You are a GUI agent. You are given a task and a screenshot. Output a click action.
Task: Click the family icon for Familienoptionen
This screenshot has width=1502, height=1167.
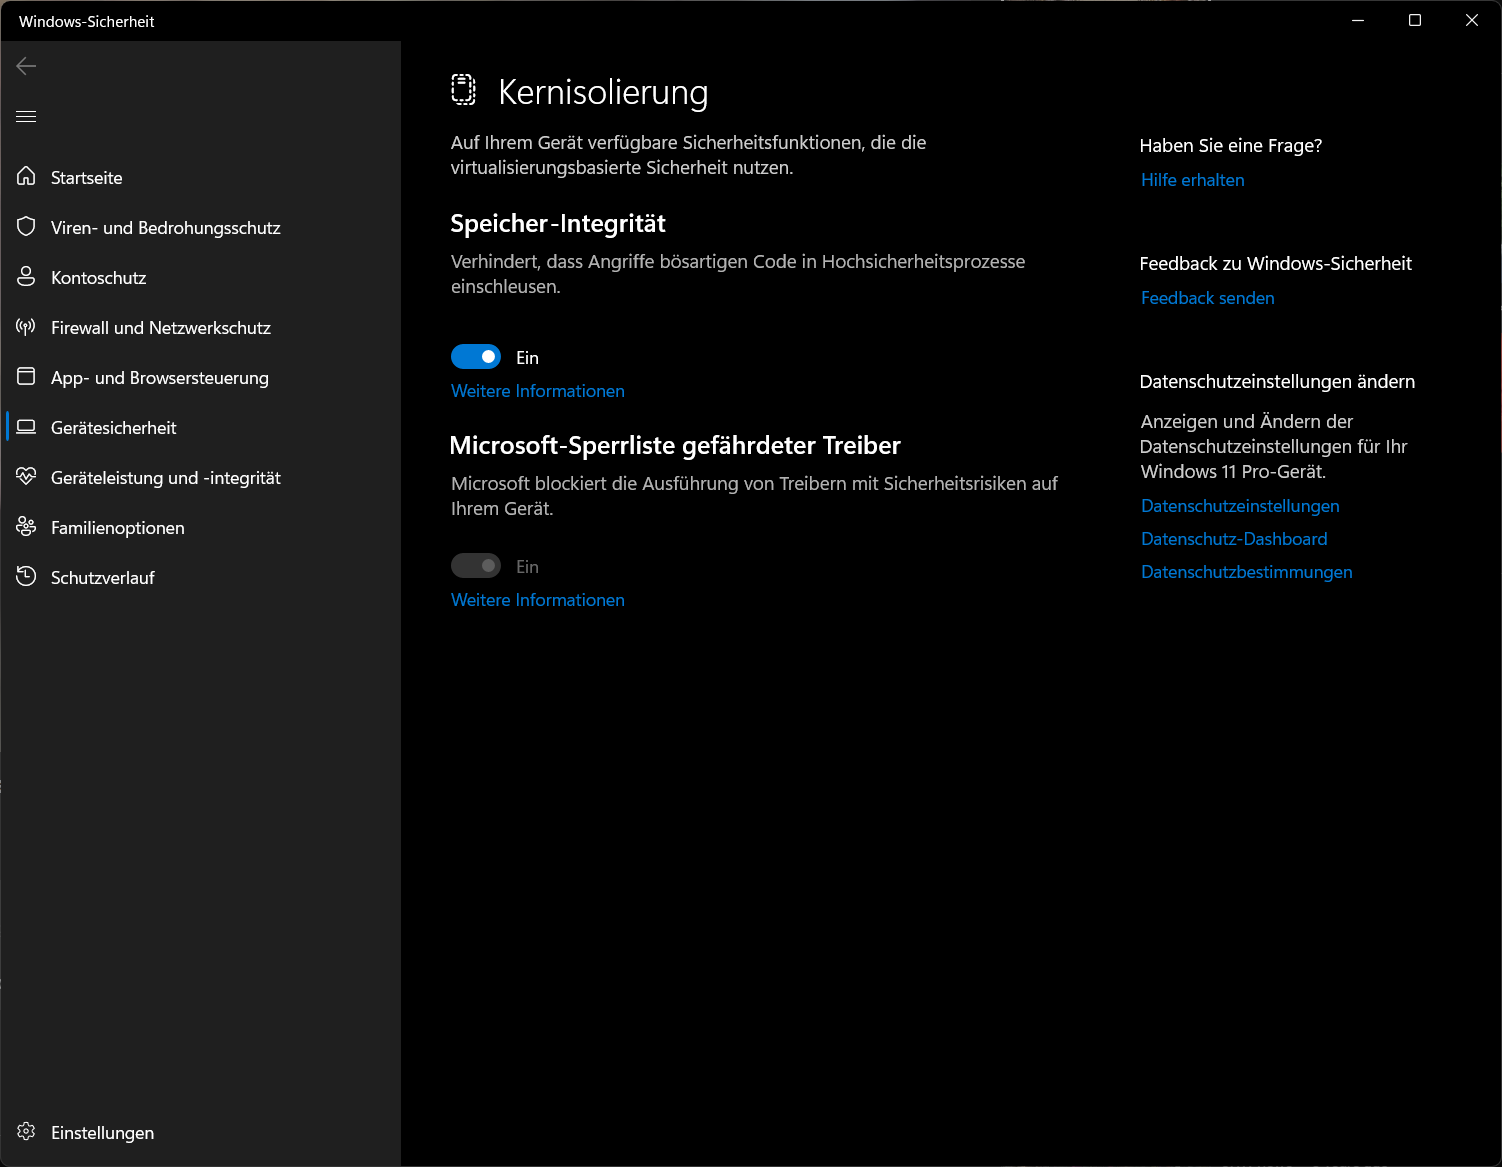coord(26,527)
